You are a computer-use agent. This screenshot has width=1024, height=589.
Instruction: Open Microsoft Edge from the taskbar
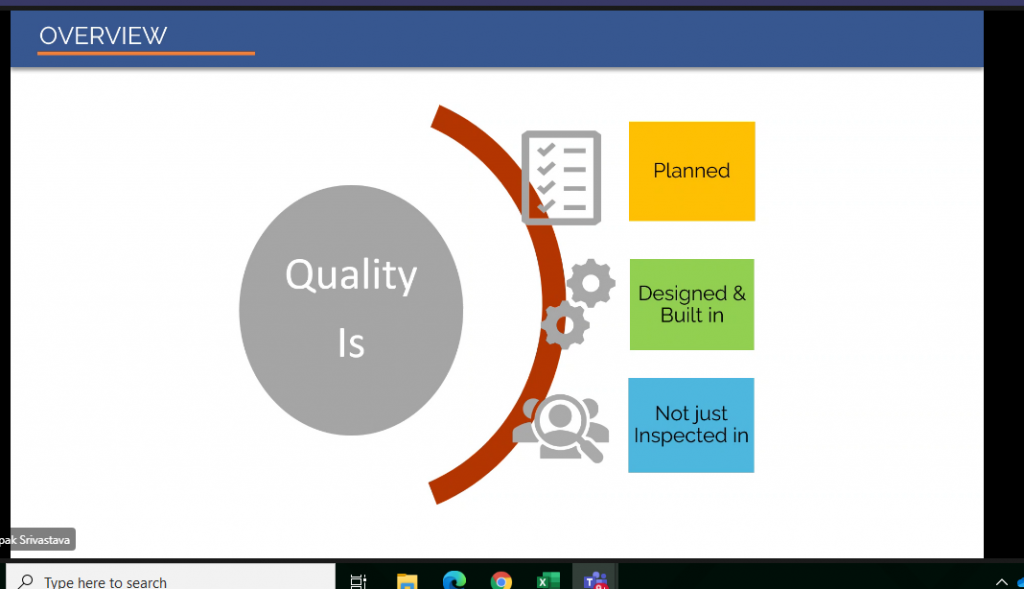(x=454, y=580)
